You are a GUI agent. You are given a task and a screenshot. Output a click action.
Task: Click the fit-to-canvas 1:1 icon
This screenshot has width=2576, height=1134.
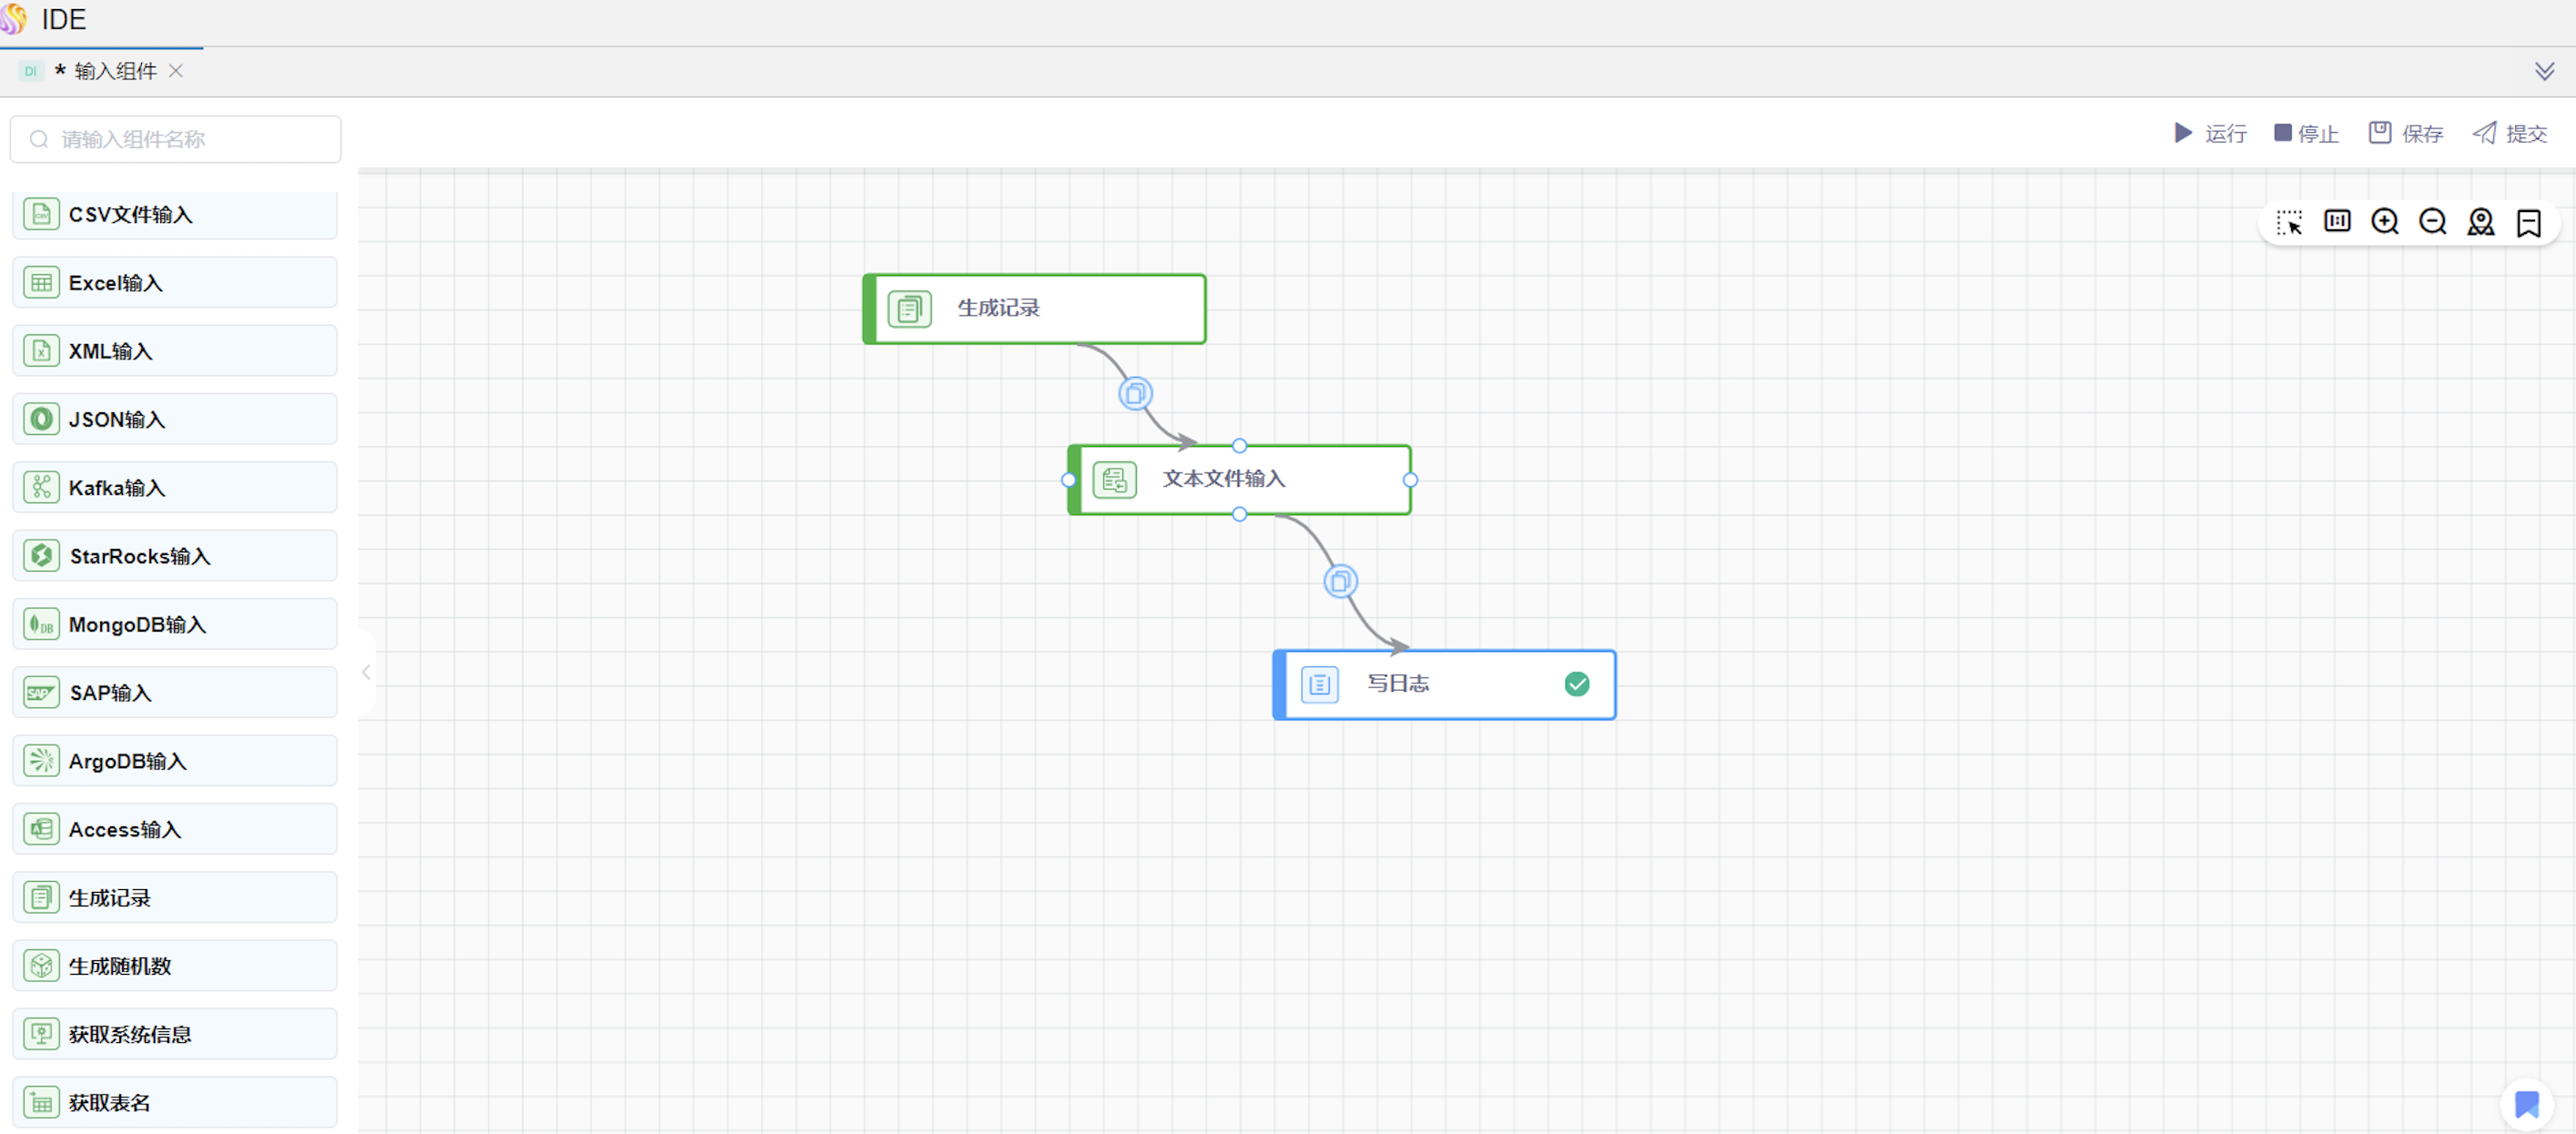(2336, 221)
